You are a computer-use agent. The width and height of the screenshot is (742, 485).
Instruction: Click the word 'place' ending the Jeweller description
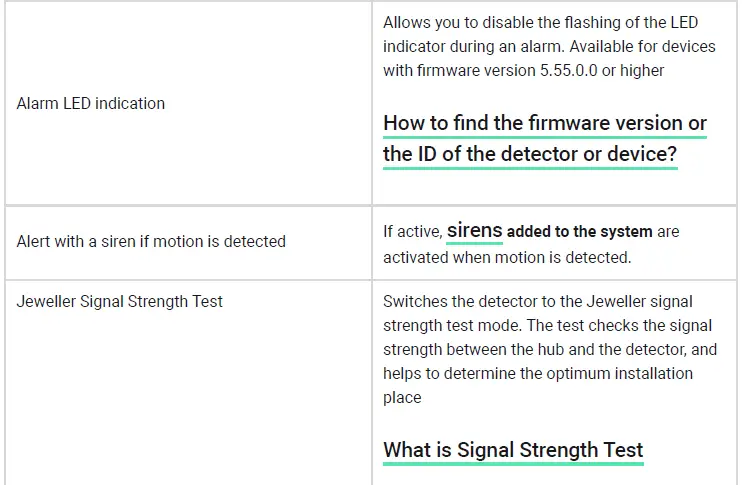click(402, 397)
